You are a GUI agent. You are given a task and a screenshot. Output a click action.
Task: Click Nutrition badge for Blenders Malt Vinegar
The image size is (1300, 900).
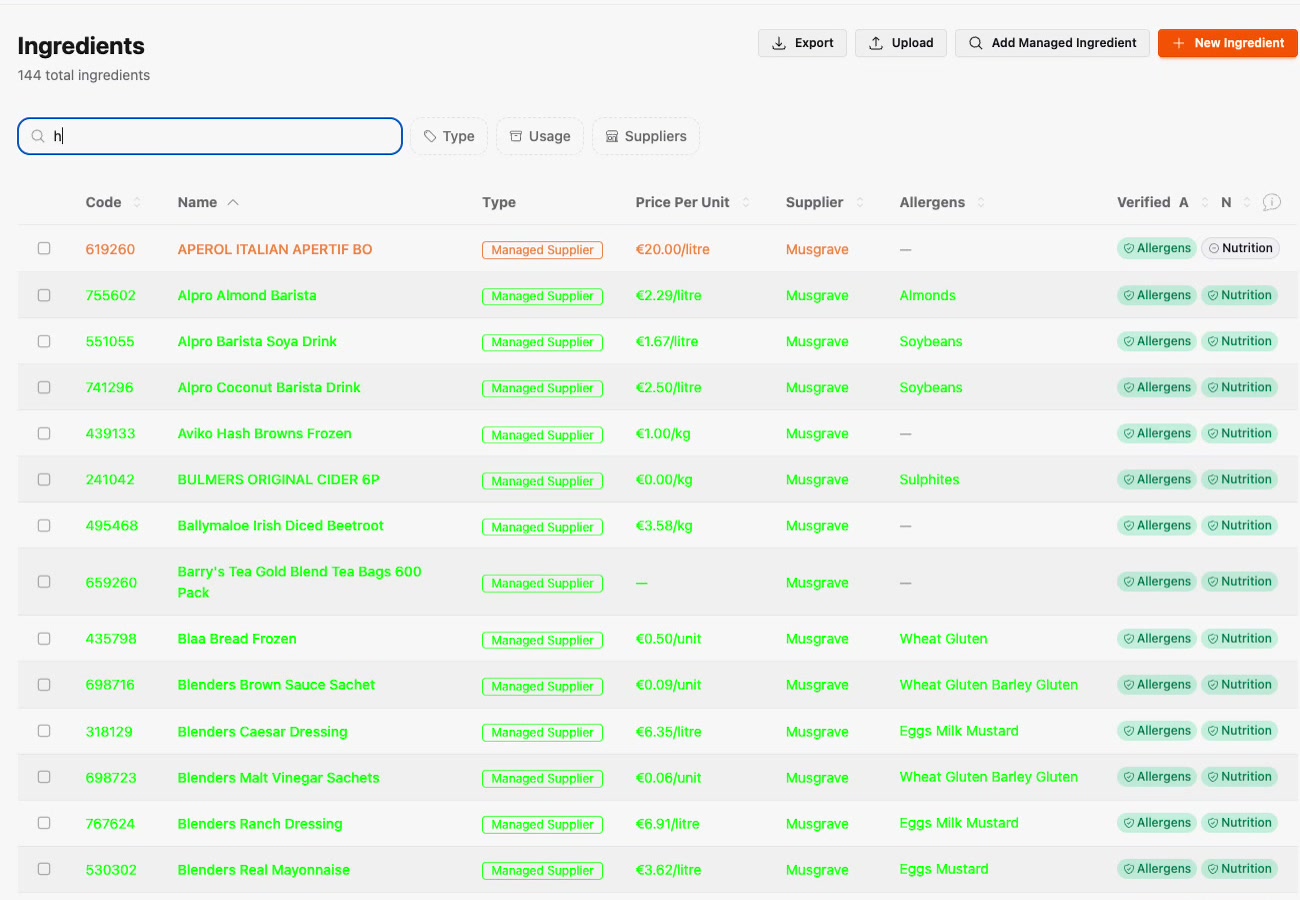coord(1240,776)
